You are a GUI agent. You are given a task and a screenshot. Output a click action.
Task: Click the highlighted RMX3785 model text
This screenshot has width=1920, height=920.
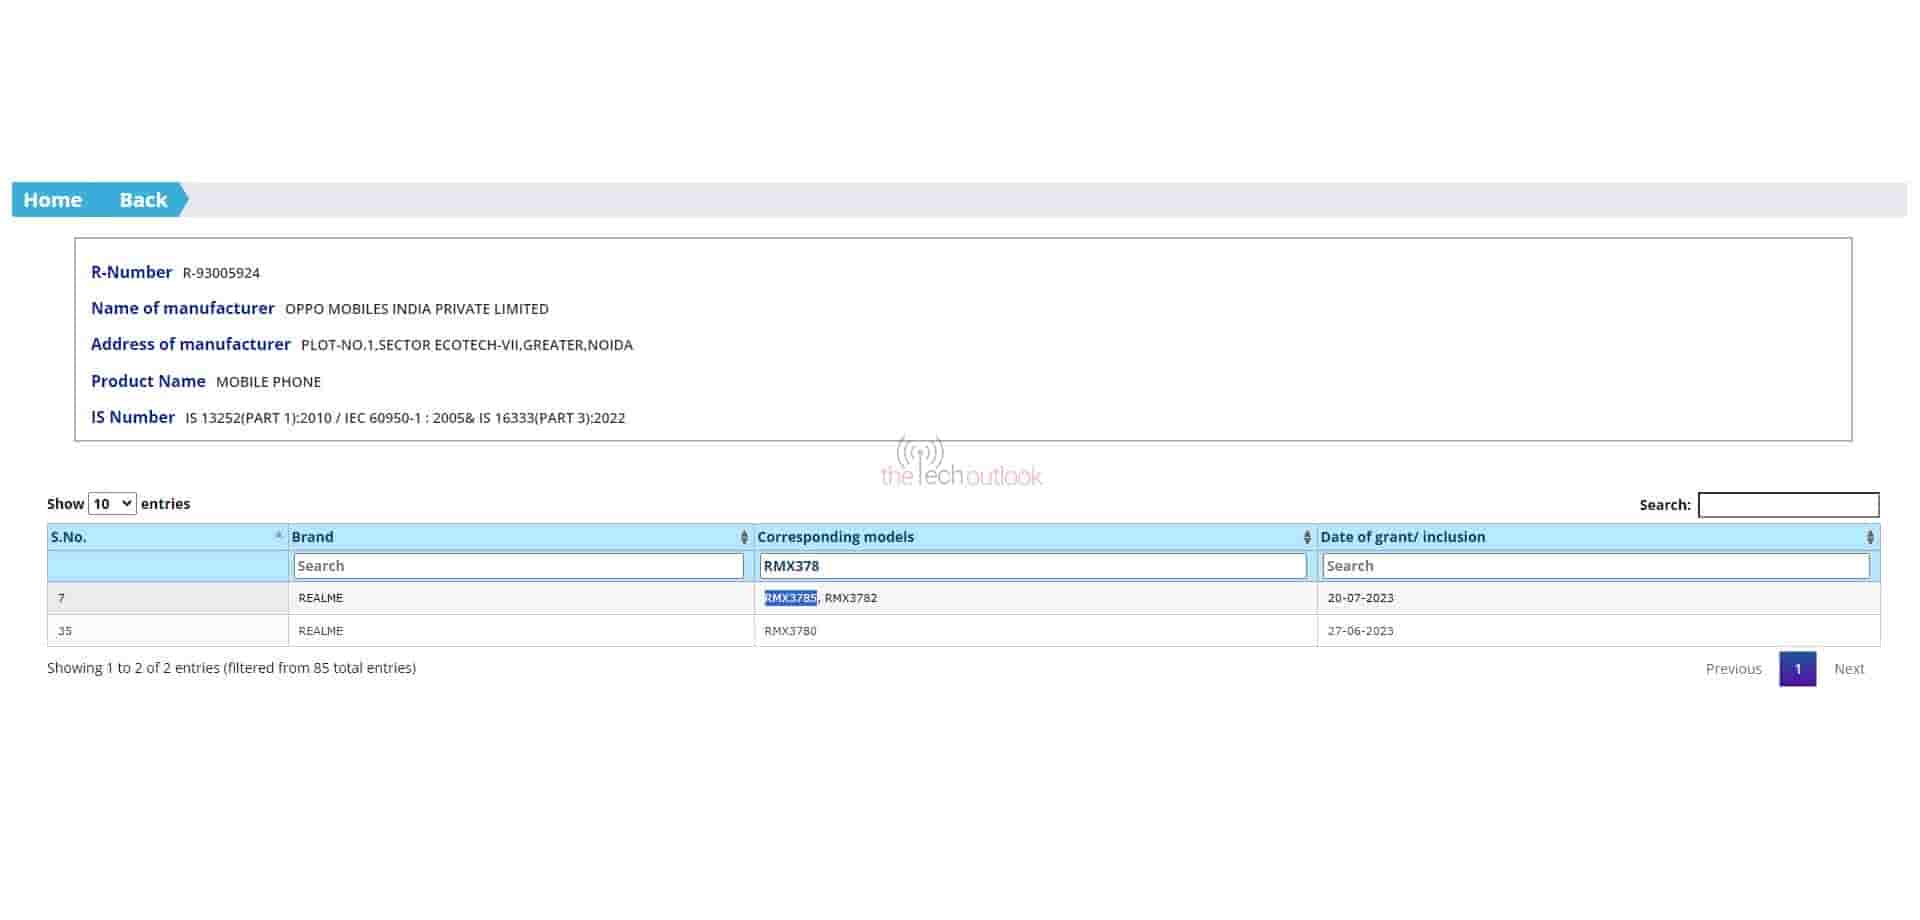790,598
